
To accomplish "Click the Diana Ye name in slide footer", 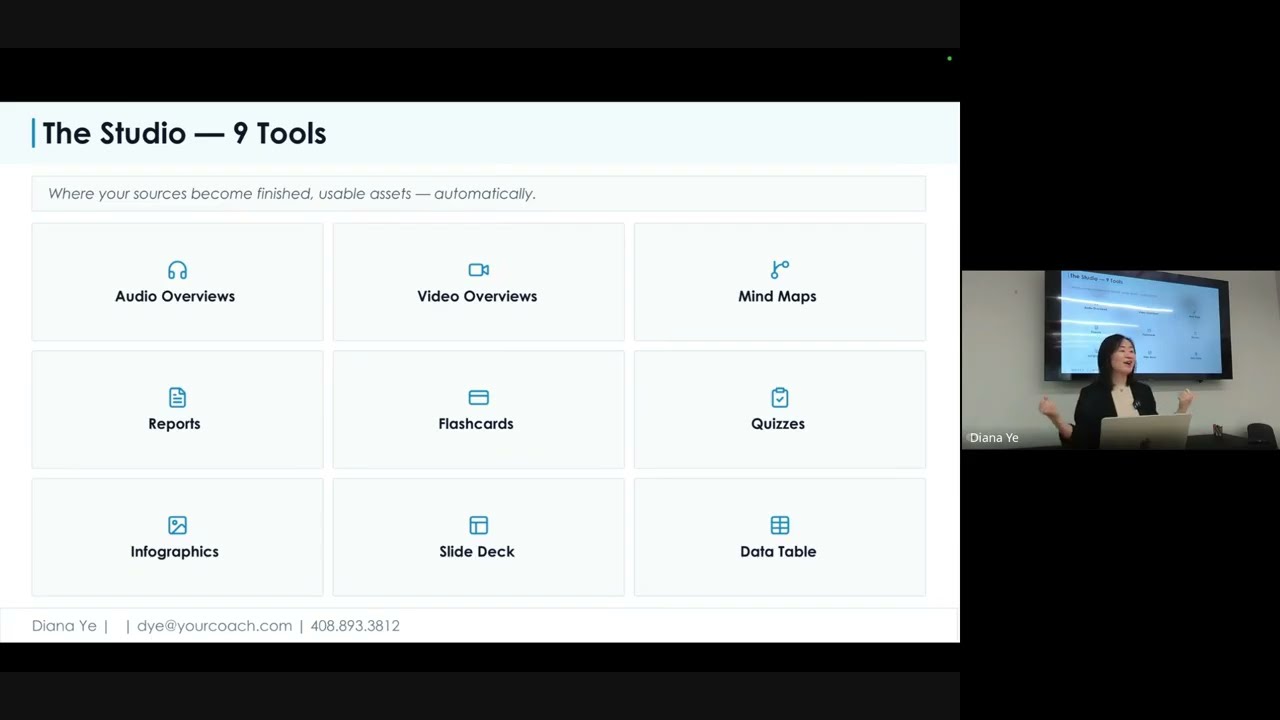I will 64,626.
